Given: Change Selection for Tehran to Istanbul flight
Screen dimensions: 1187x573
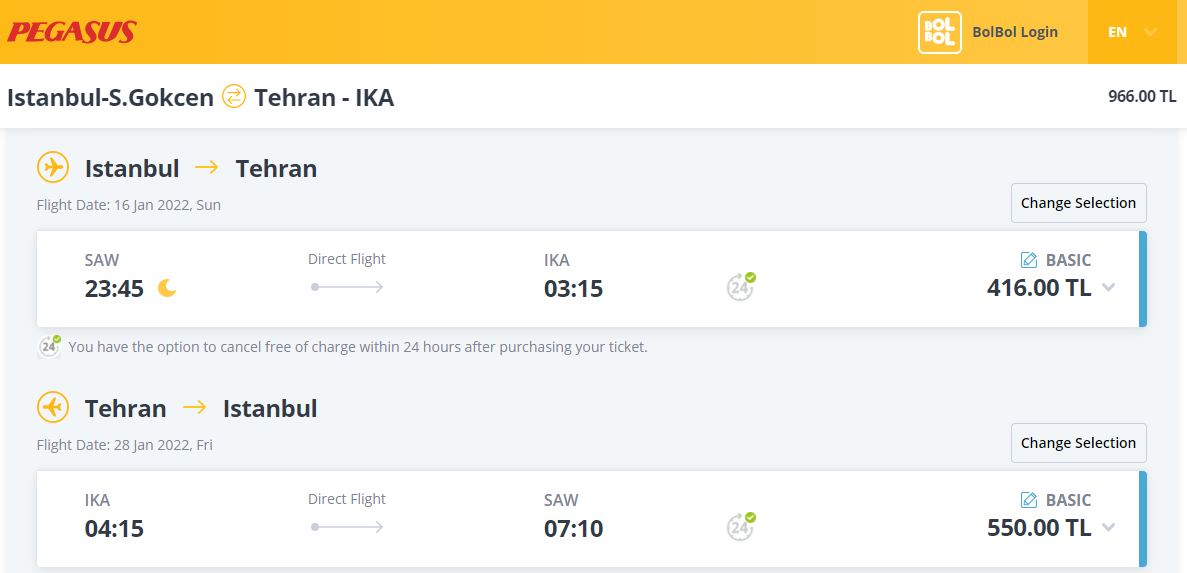Looking at the screenshot, I should [1079, 443].
